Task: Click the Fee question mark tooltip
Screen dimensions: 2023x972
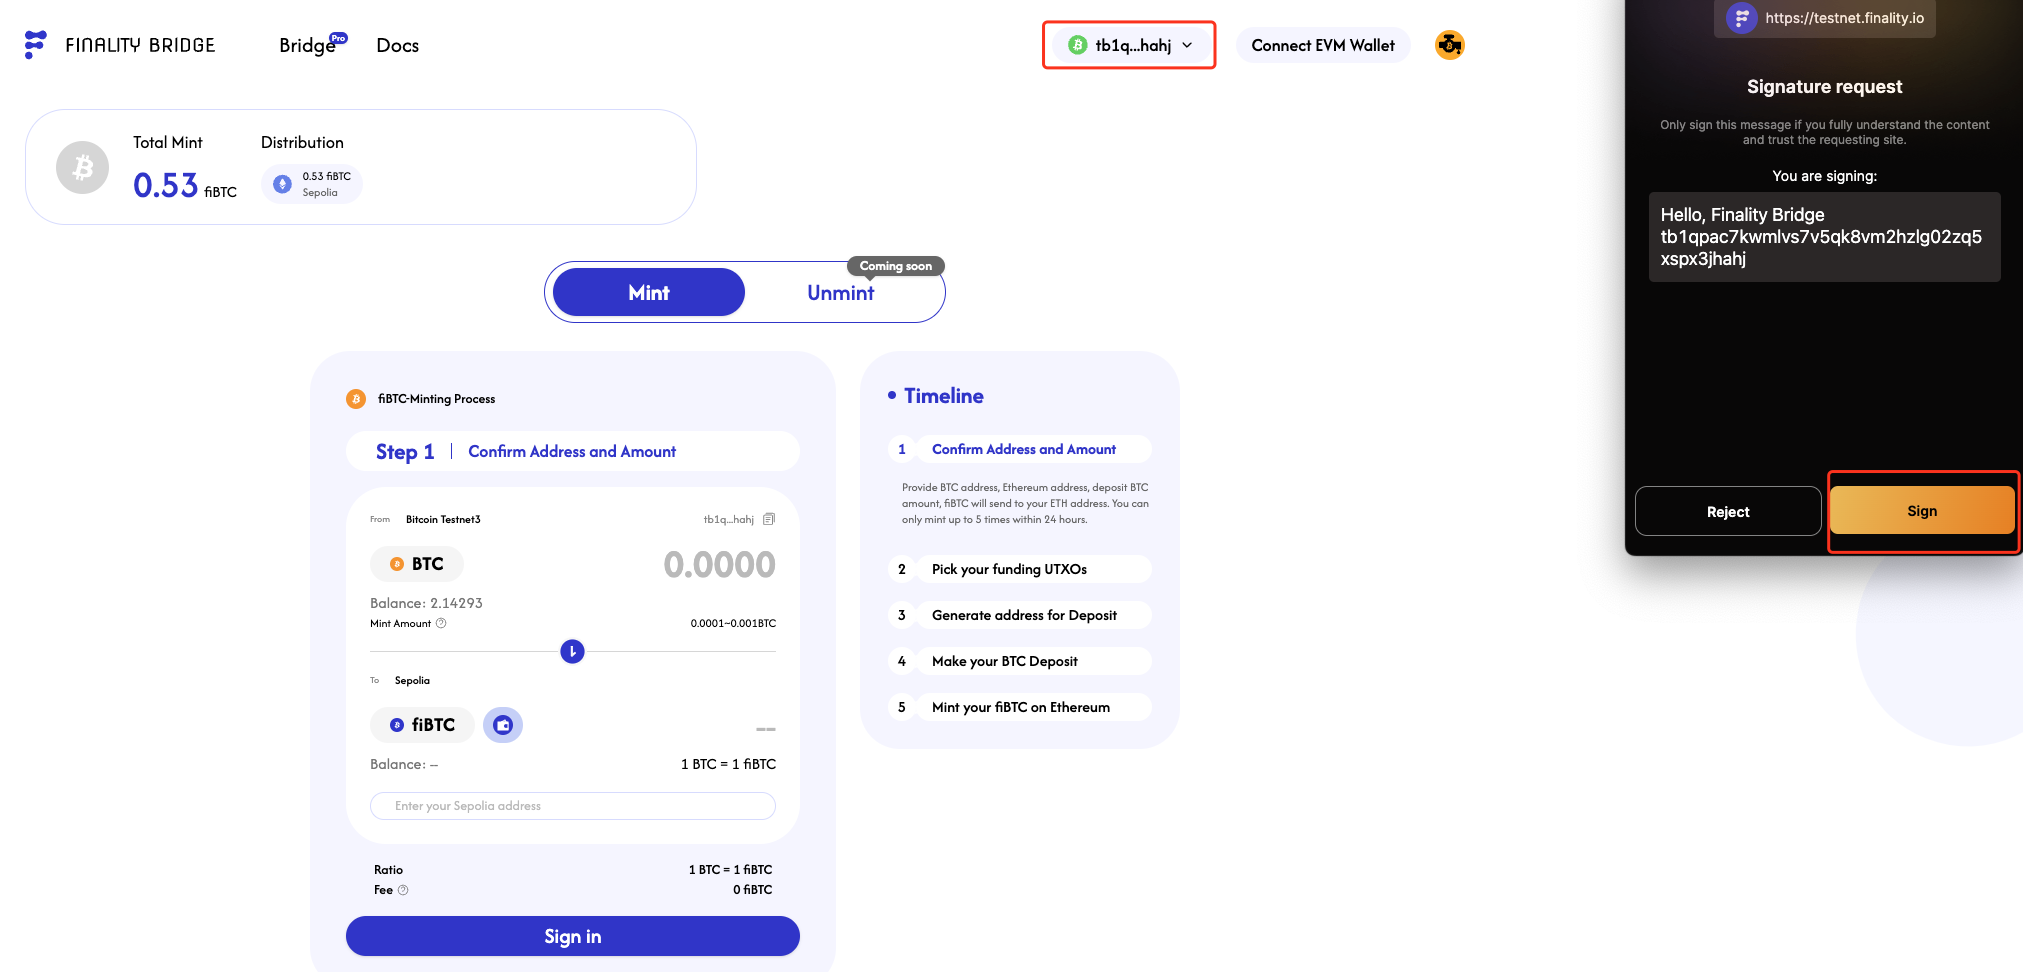Action: point(403,889)
